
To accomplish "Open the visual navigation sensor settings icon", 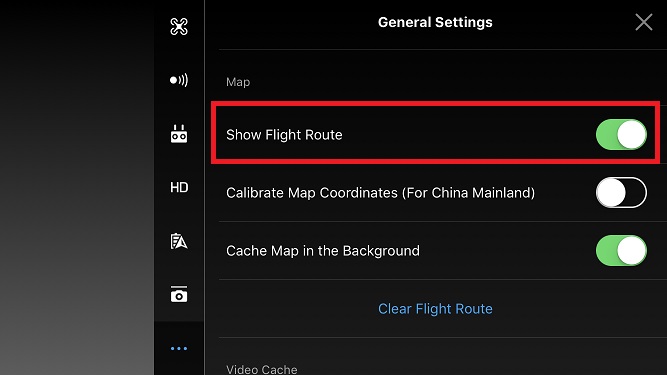I will click(179, 80).
